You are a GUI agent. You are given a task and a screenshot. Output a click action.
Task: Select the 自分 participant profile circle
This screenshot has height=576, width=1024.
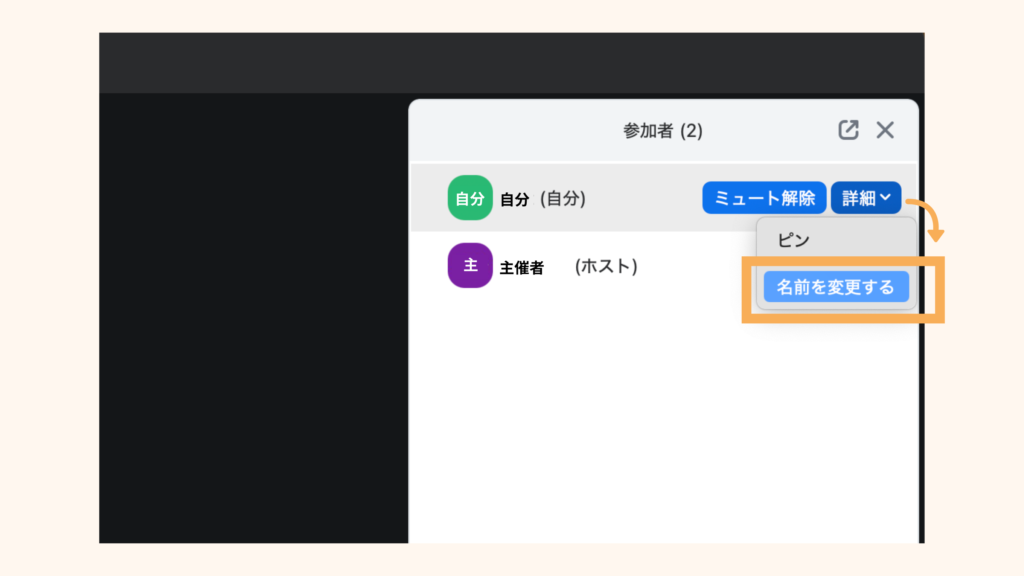tap(470, 197)
